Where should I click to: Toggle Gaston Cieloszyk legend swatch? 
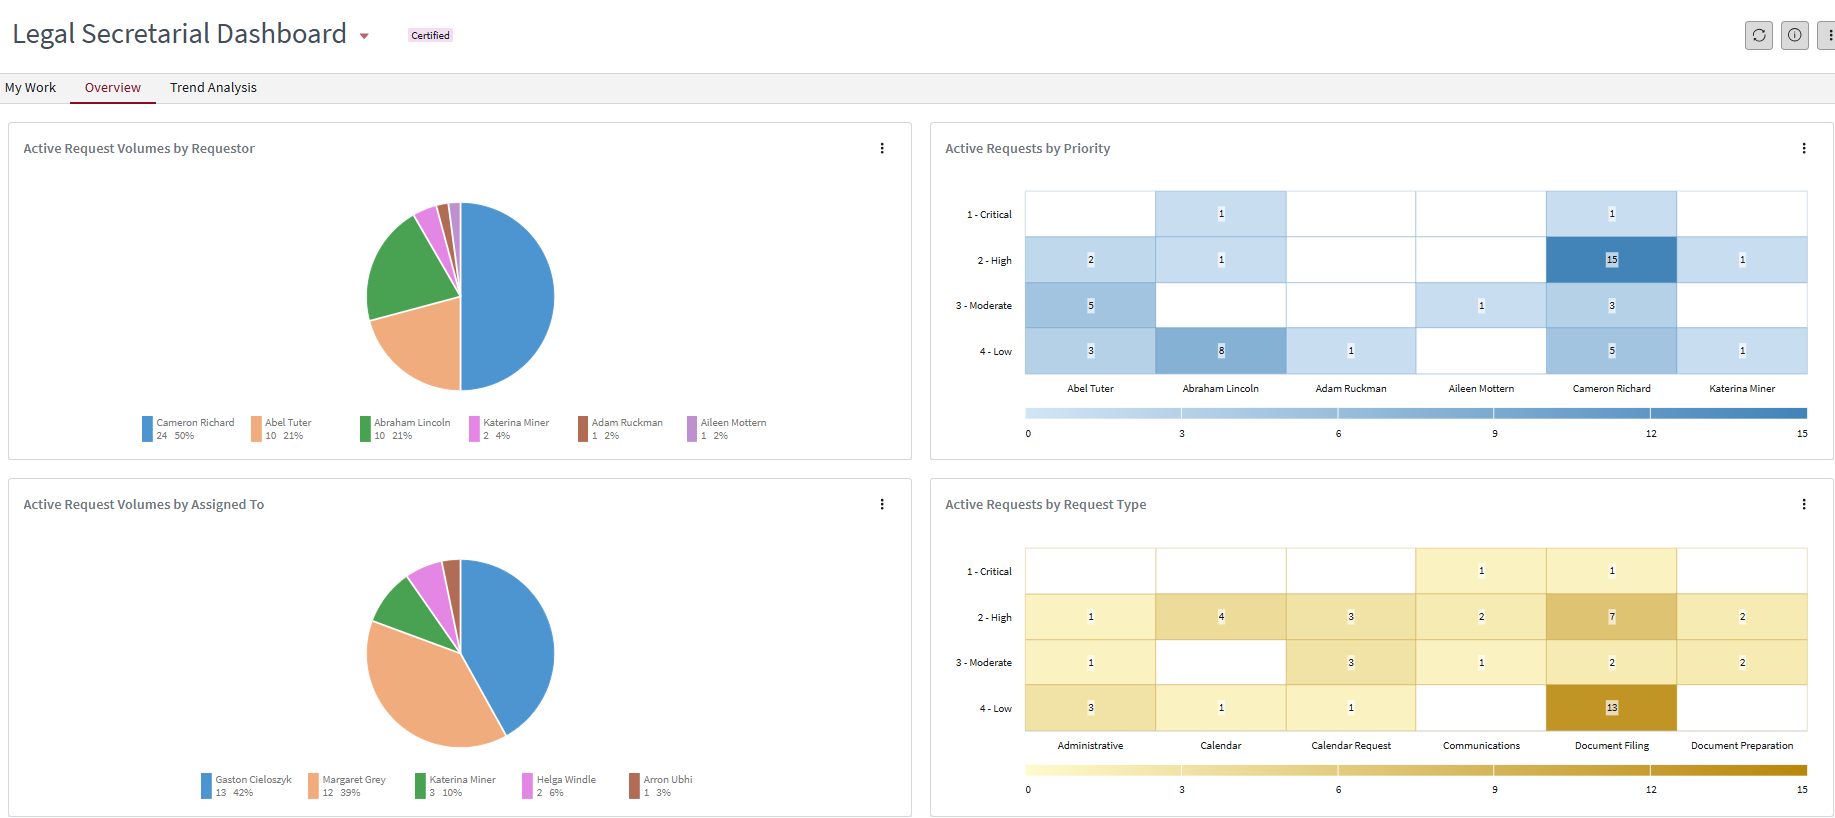[206, 786]
